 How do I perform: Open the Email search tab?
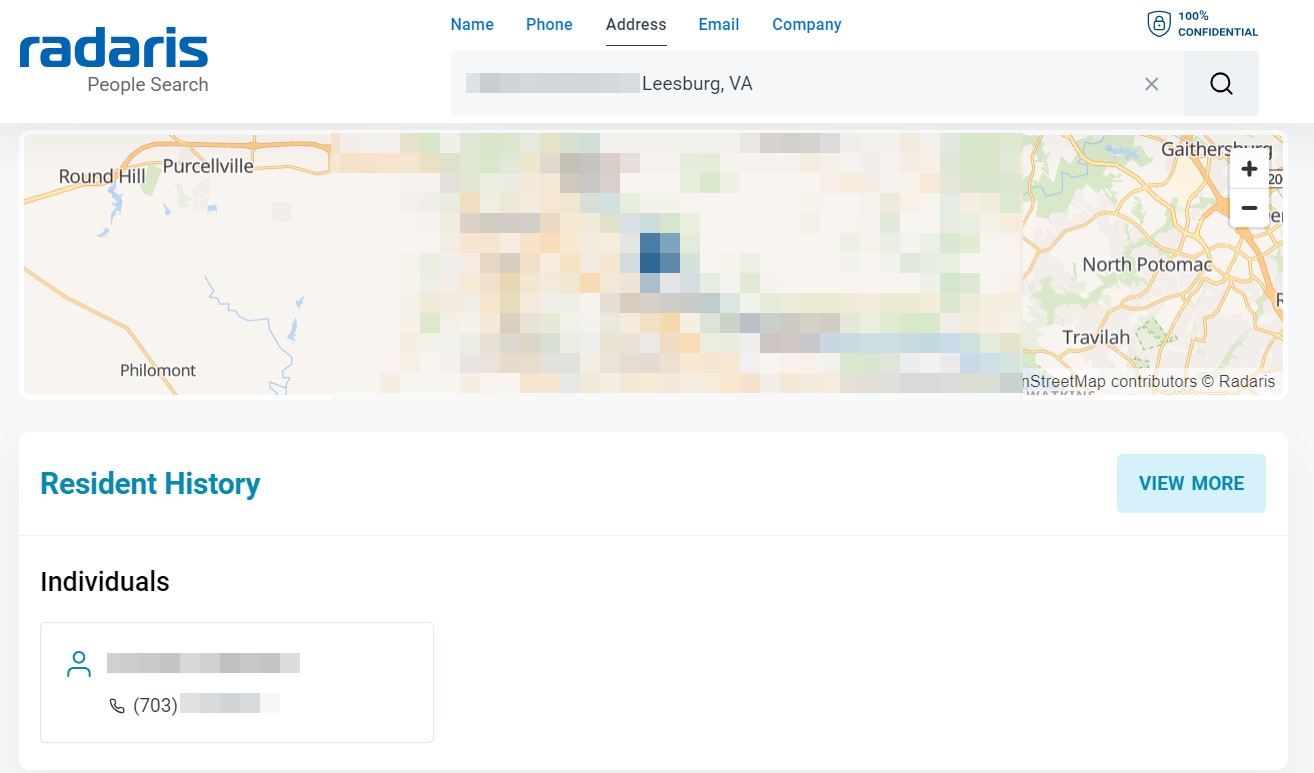point(718,25)
